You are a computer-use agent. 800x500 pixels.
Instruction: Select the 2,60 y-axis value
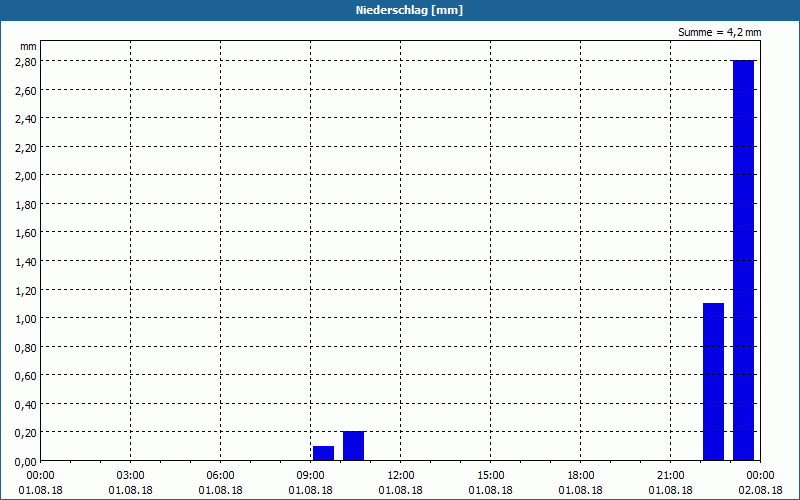28,90
